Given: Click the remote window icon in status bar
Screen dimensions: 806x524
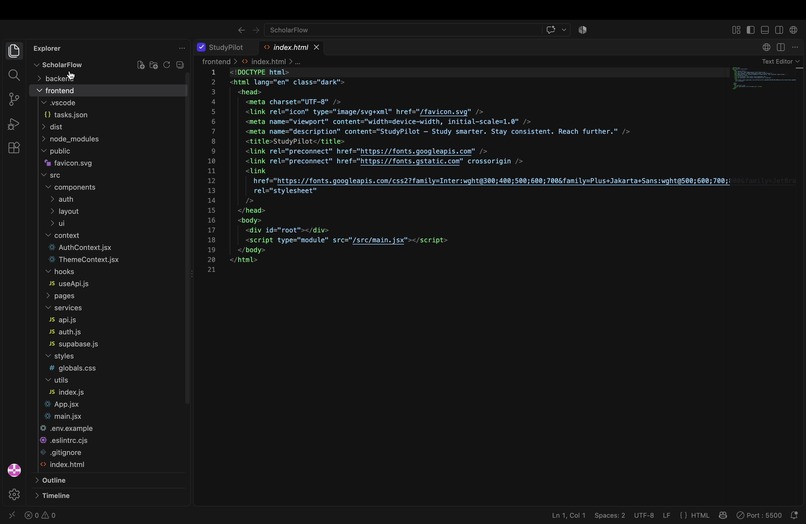Looking at the screenshot, I should 12,515.
